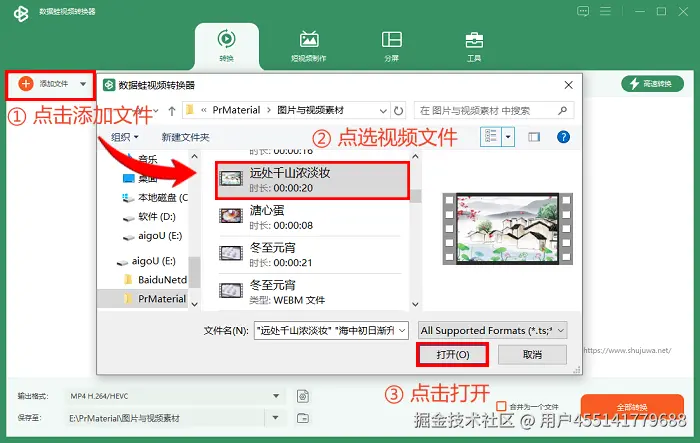Click the file list scroll up arrow

point(415,157)
